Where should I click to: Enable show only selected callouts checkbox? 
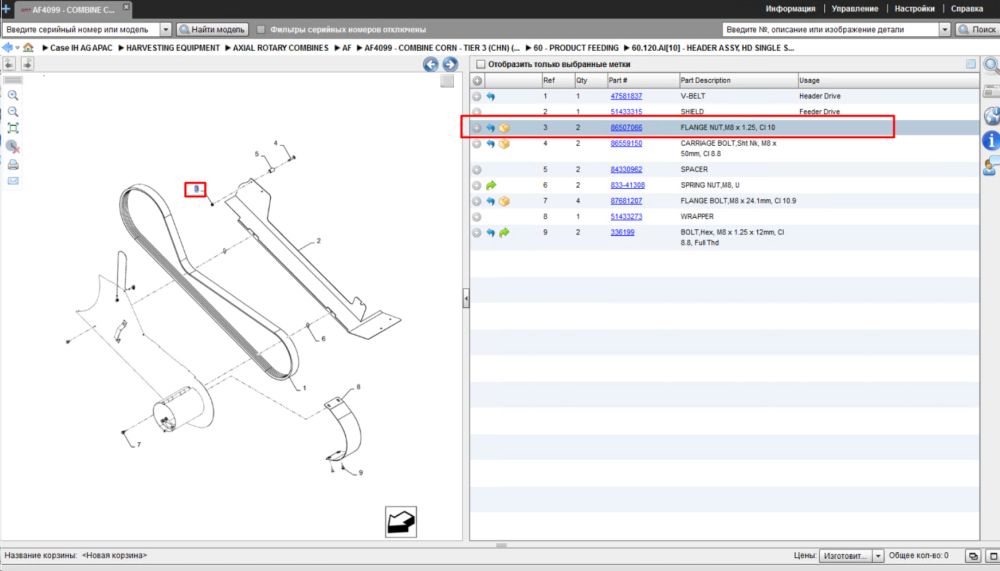pyautogui.click(x=481, y=64)
